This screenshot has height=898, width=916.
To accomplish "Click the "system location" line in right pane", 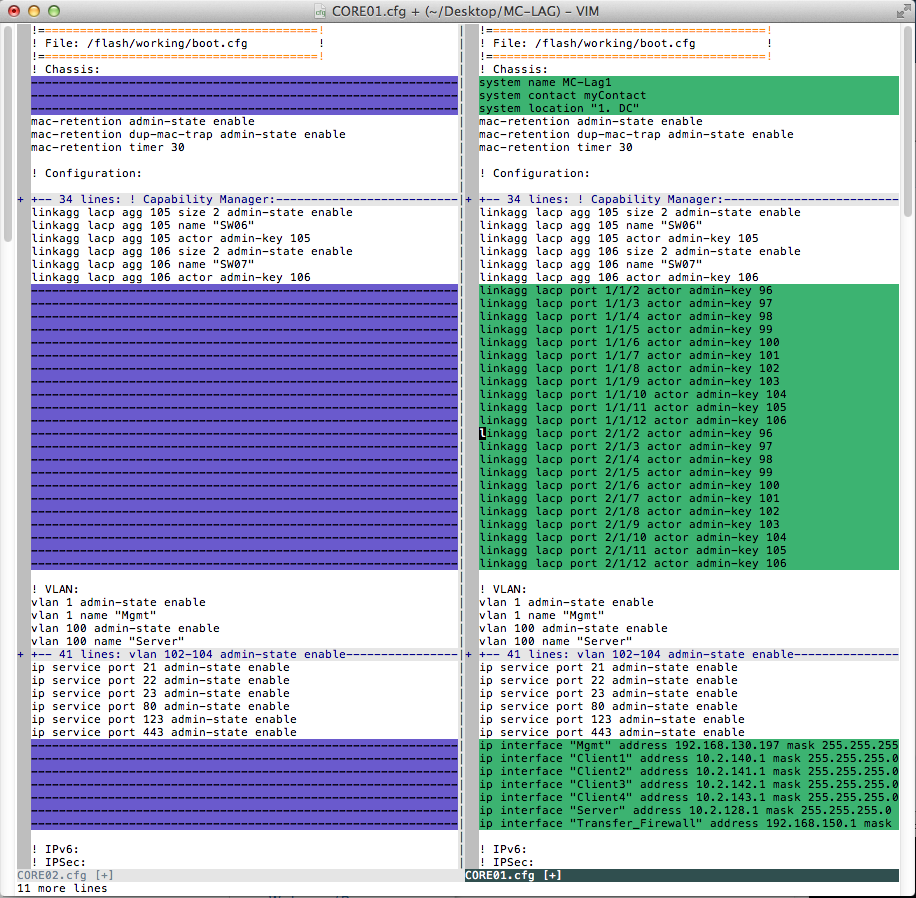I will click(559, 108).
